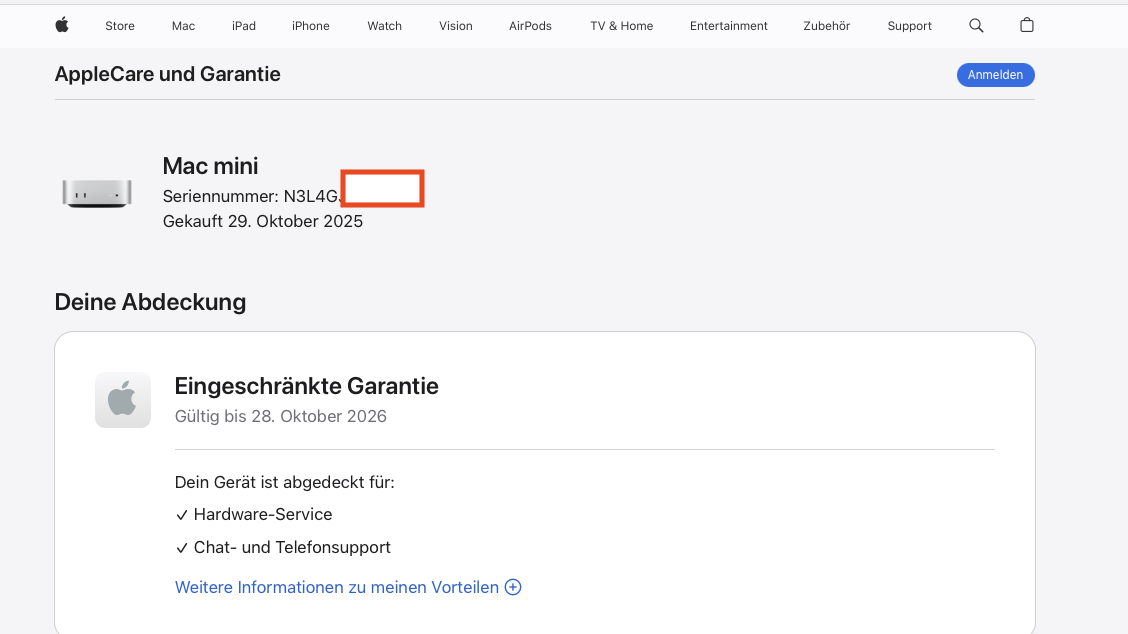Open the Mac menu item
The width and height of the screenshot is (1128, 634).
pos(183,26)
